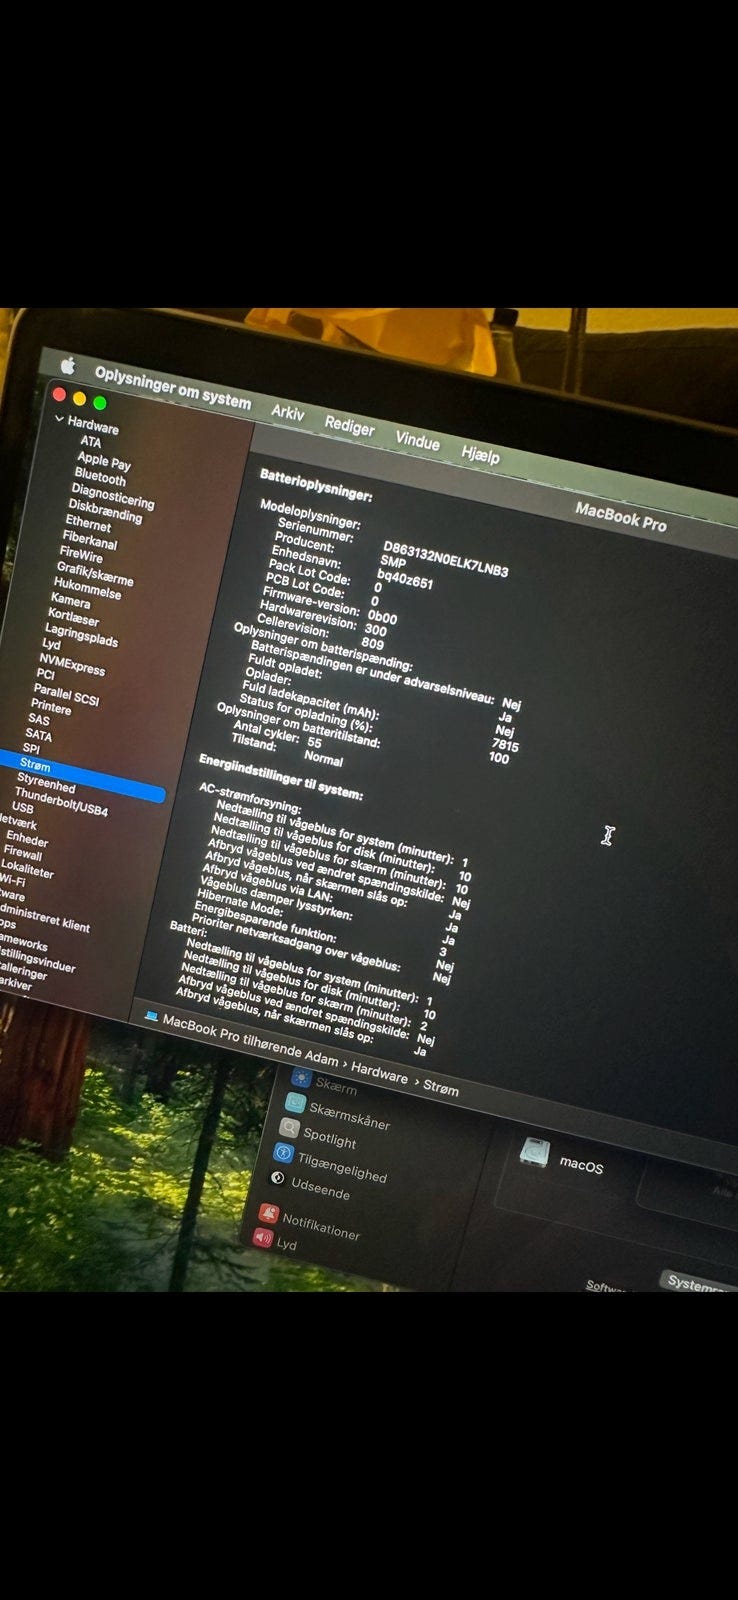Open Skærmskåner icon in System Settings
Viewport: 738px width, 1600px height.
click(294, 1102)
